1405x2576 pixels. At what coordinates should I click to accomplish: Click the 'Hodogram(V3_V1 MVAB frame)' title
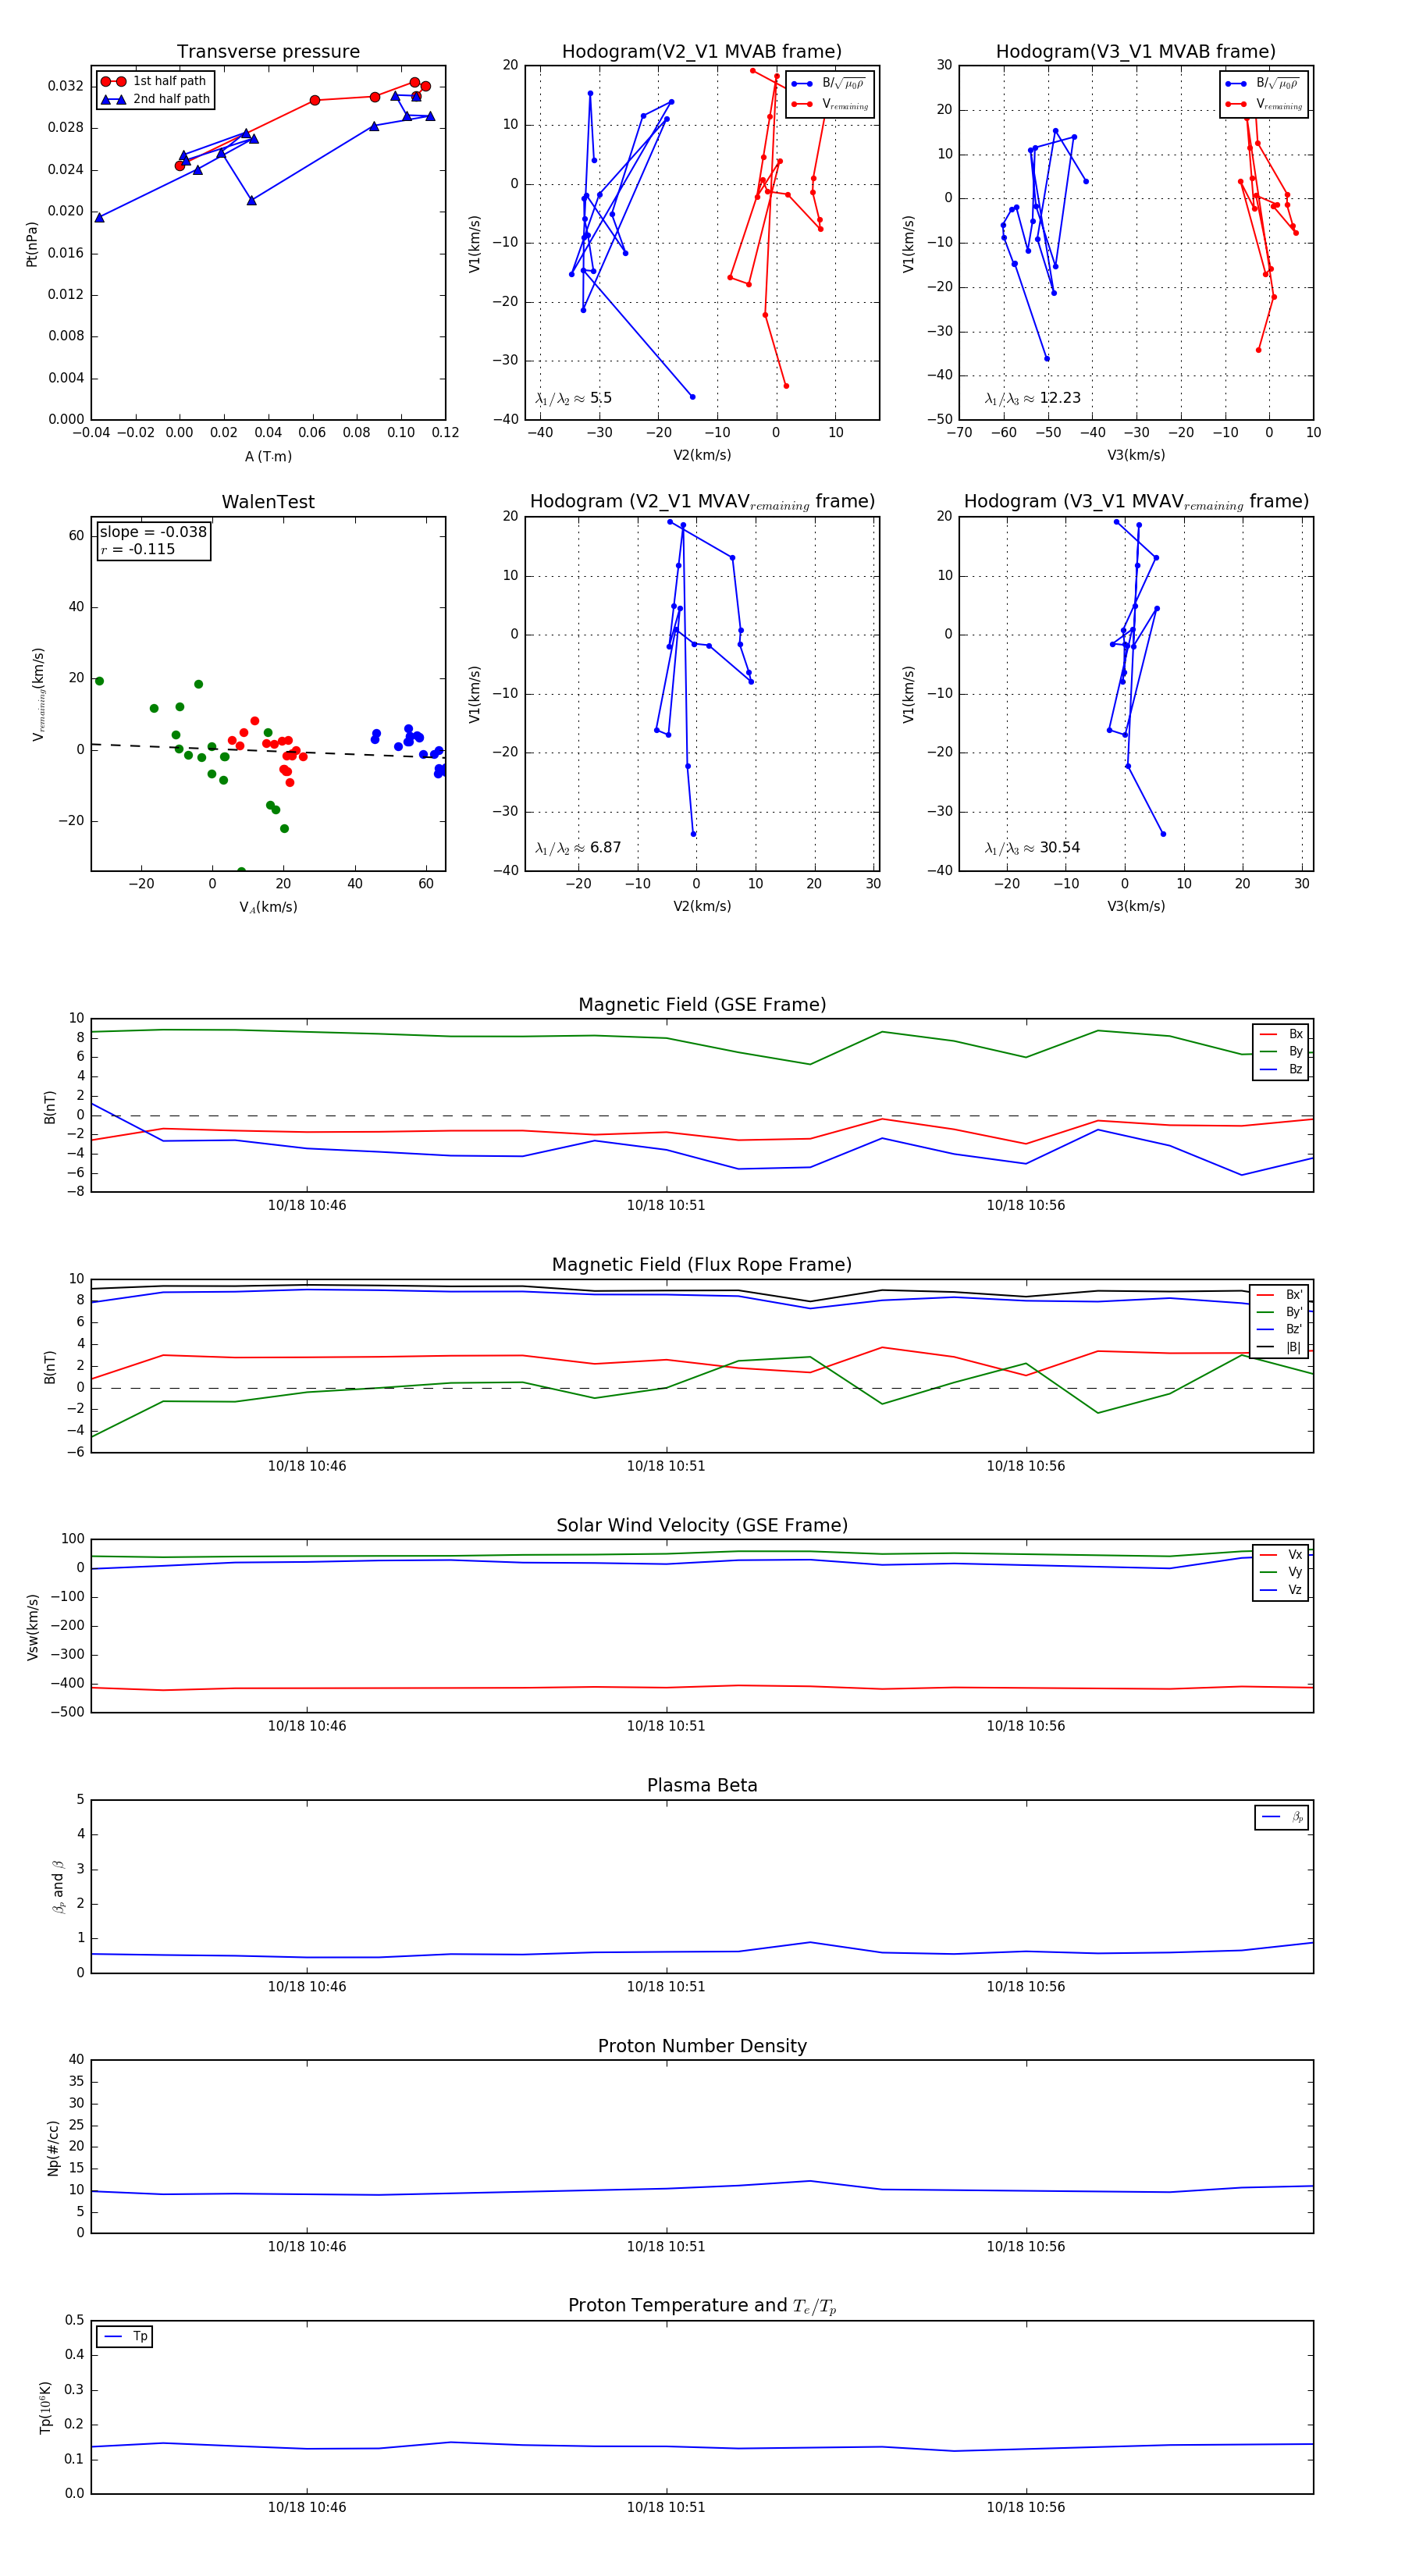[x=1136, y=52]
